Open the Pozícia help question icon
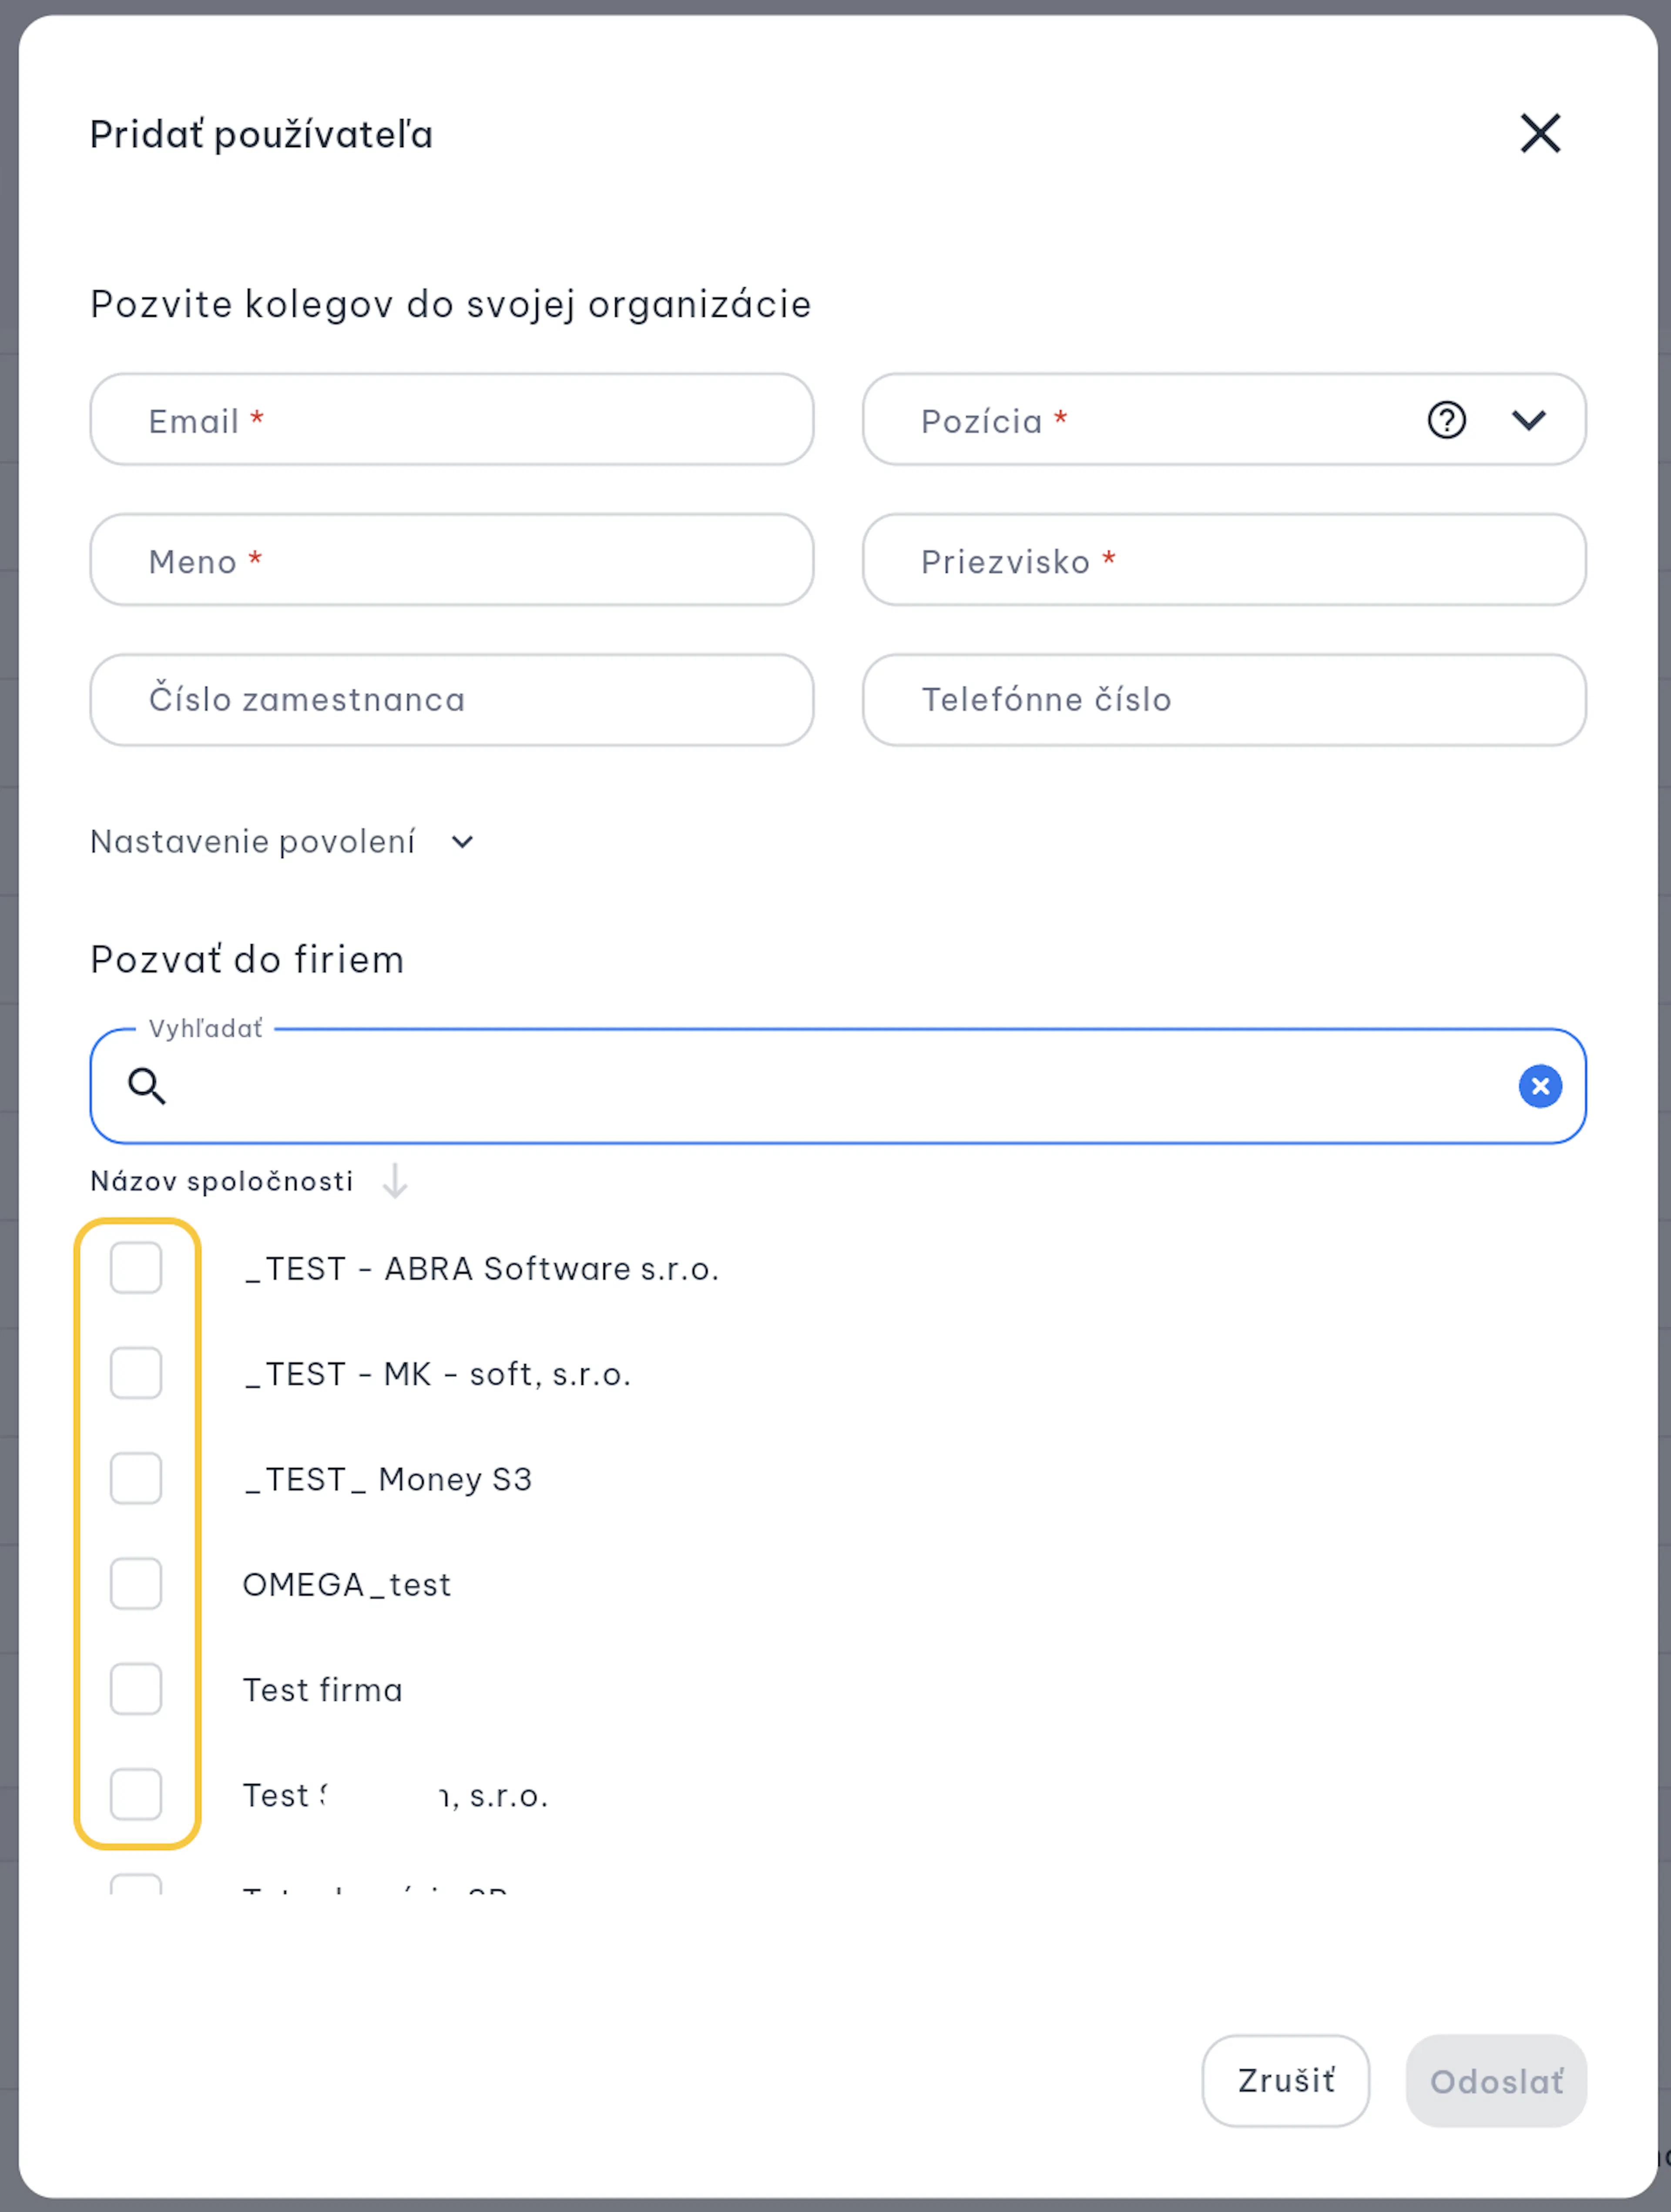 [x=1446, y=420]
